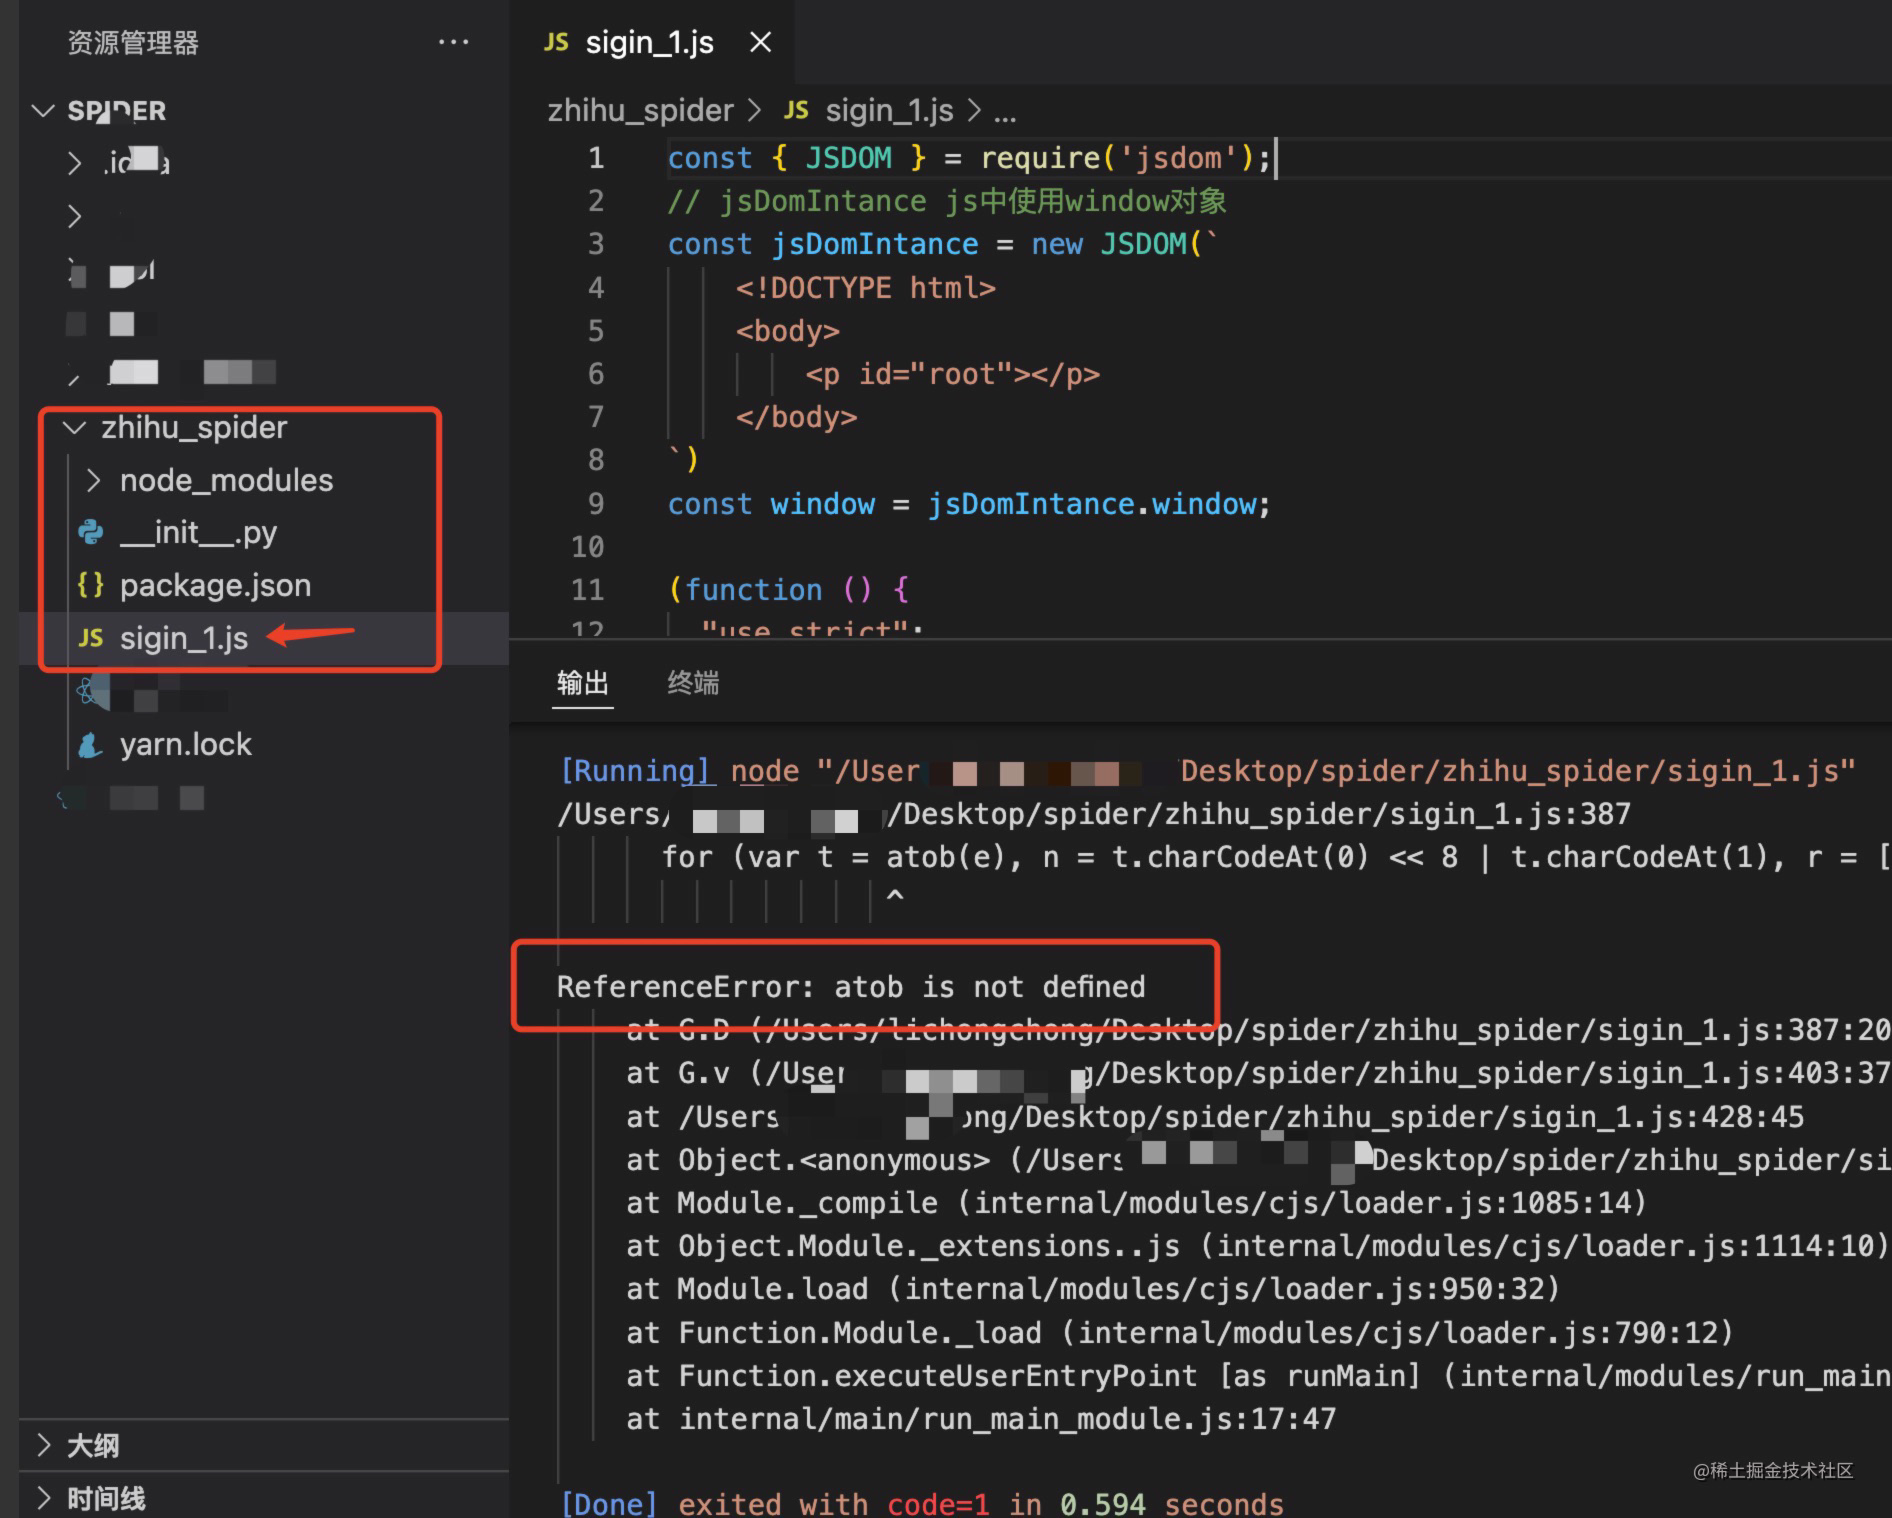Viewport: 1892px width, 1518px height.
Task: Click the <p id="root"> code line
Action: pyautogui.click(x=952, y=374)
